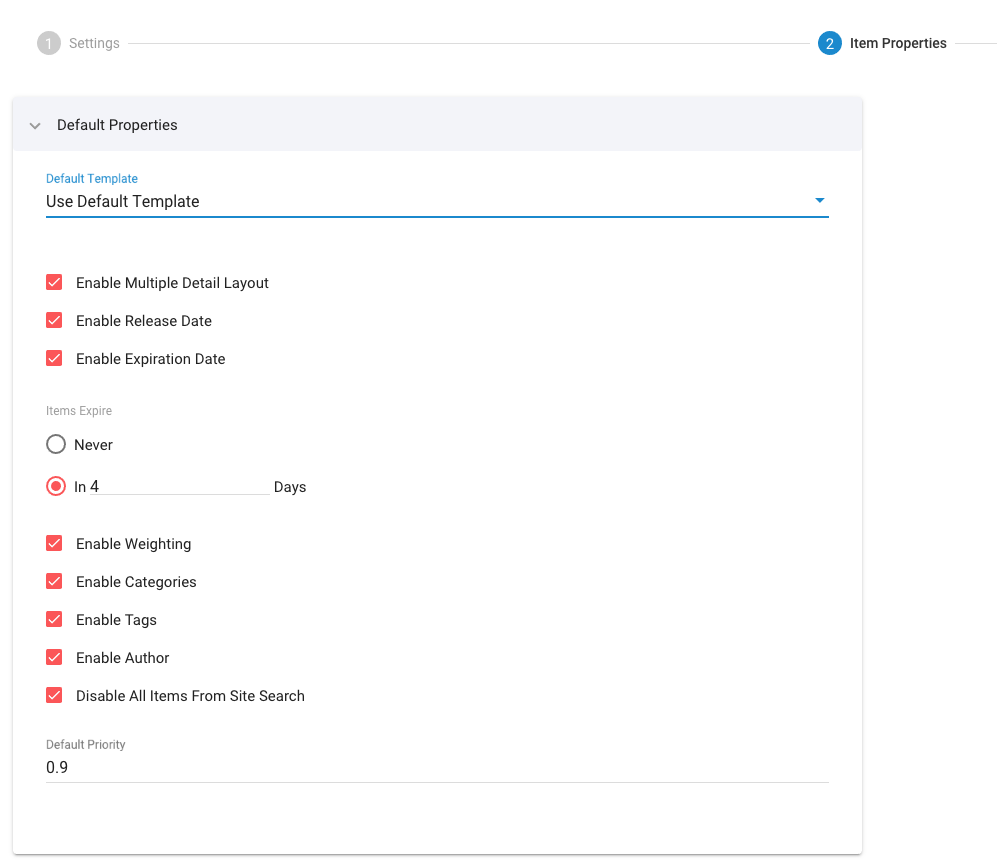
Task: Go to step 1 Settings circle icon
Action: (49, 43)
